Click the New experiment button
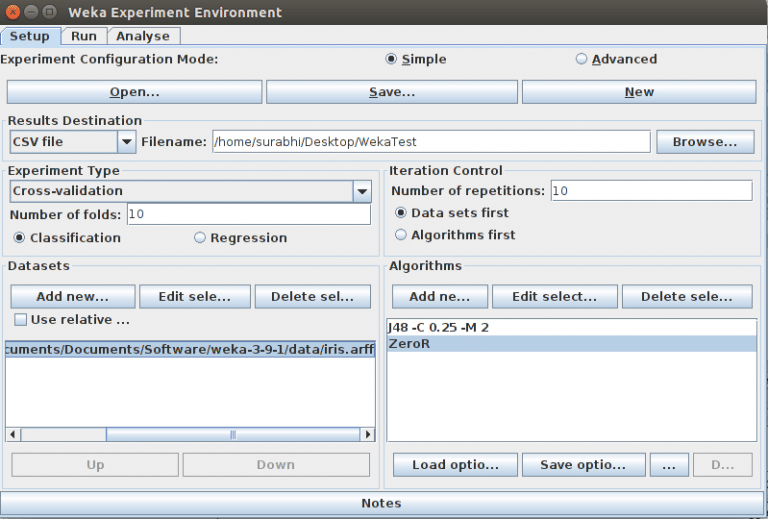The width and height of the screenshot is (768, 519). point(639,92)
